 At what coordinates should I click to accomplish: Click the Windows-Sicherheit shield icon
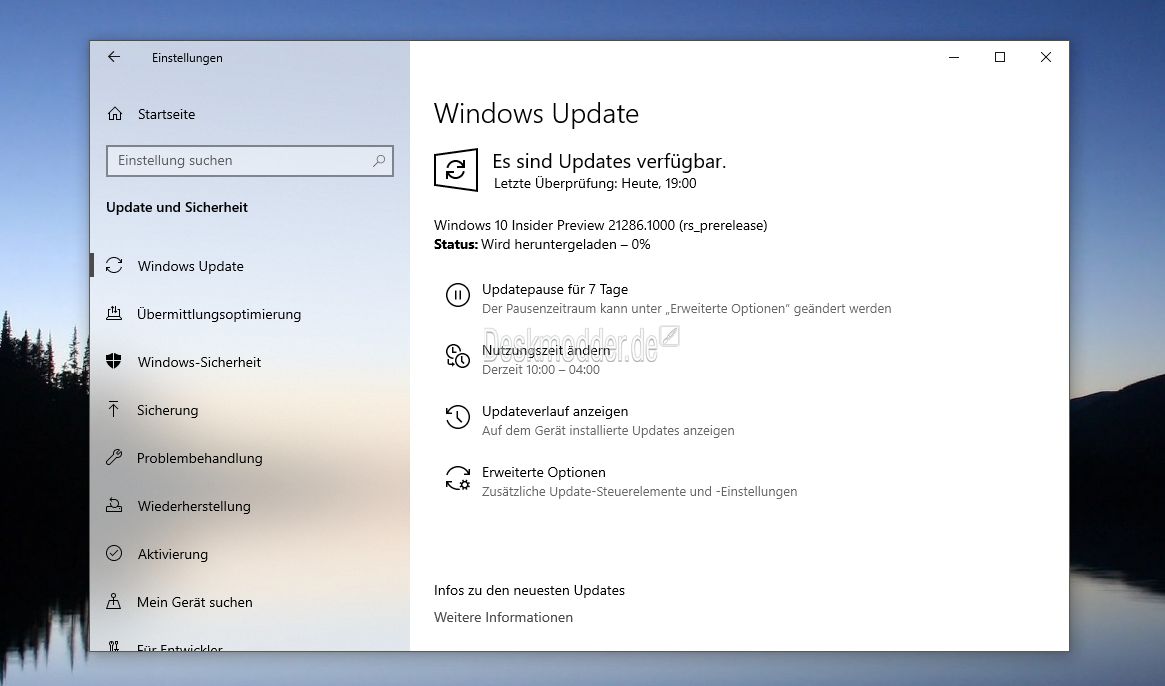(114, 361)
